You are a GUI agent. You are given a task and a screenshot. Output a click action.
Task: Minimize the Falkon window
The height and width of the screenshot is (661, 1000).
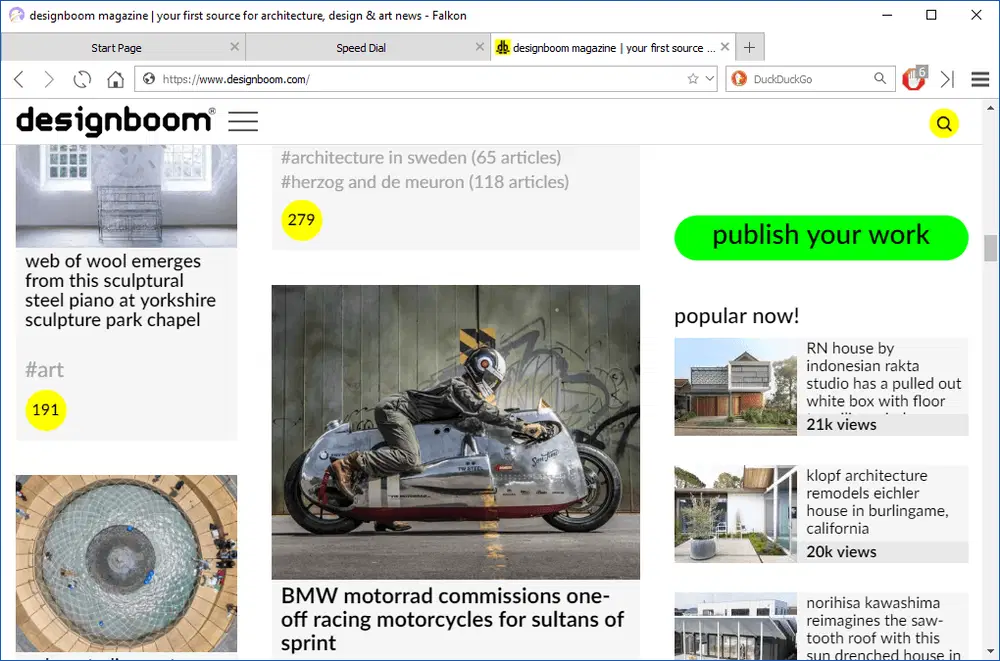[887, 15]
